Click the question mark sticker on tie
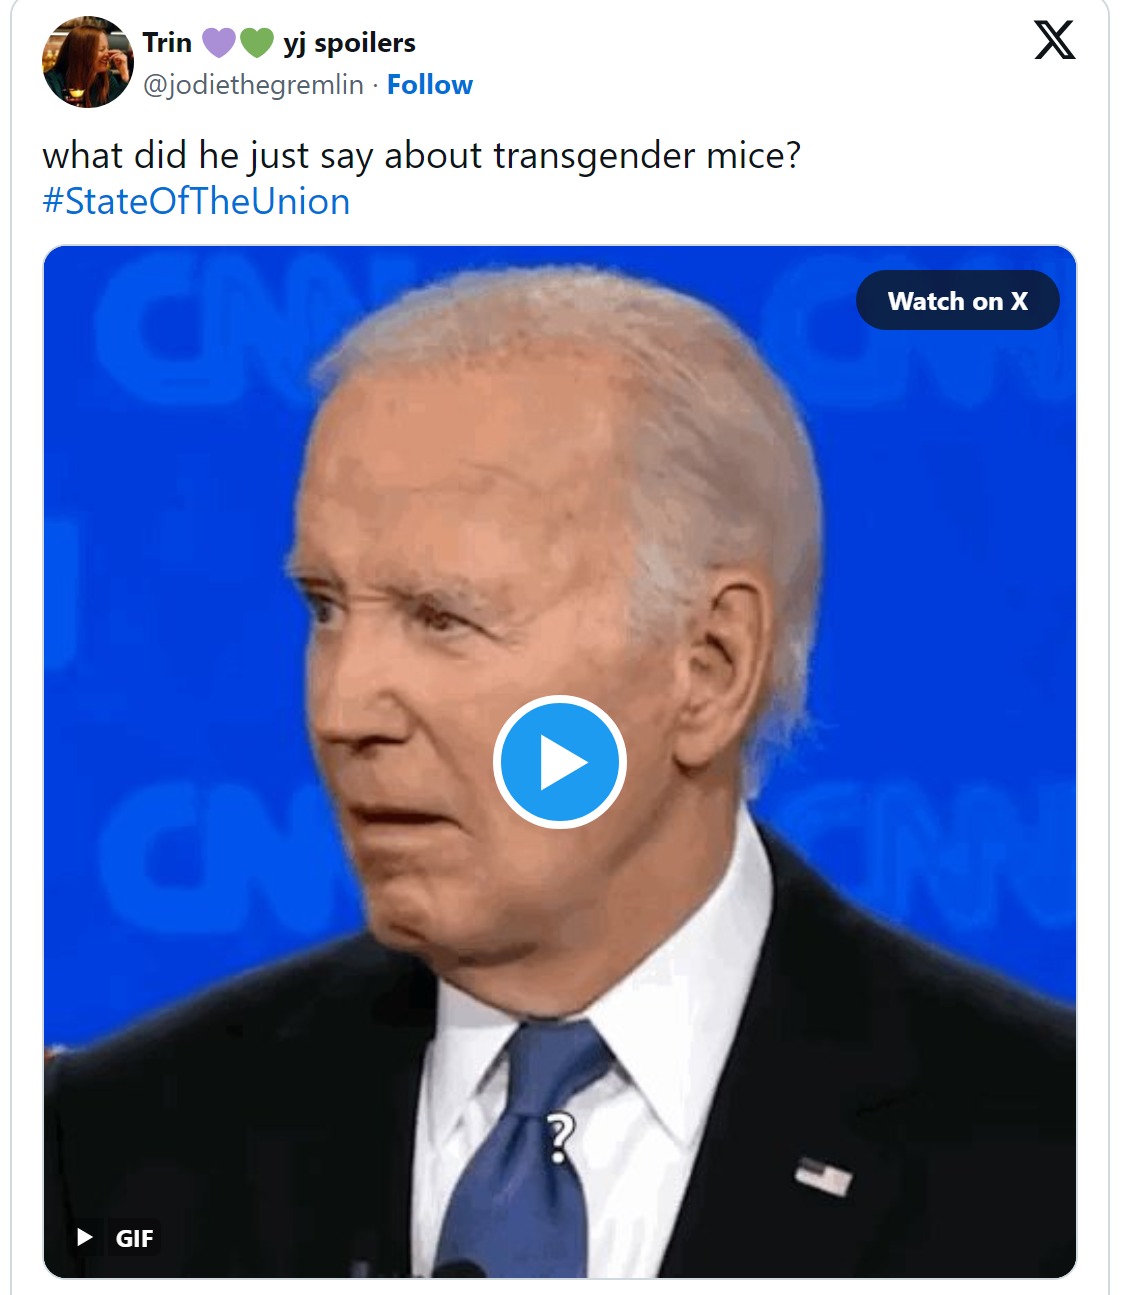The image size is (1133, 1295). coord(561,1139)
